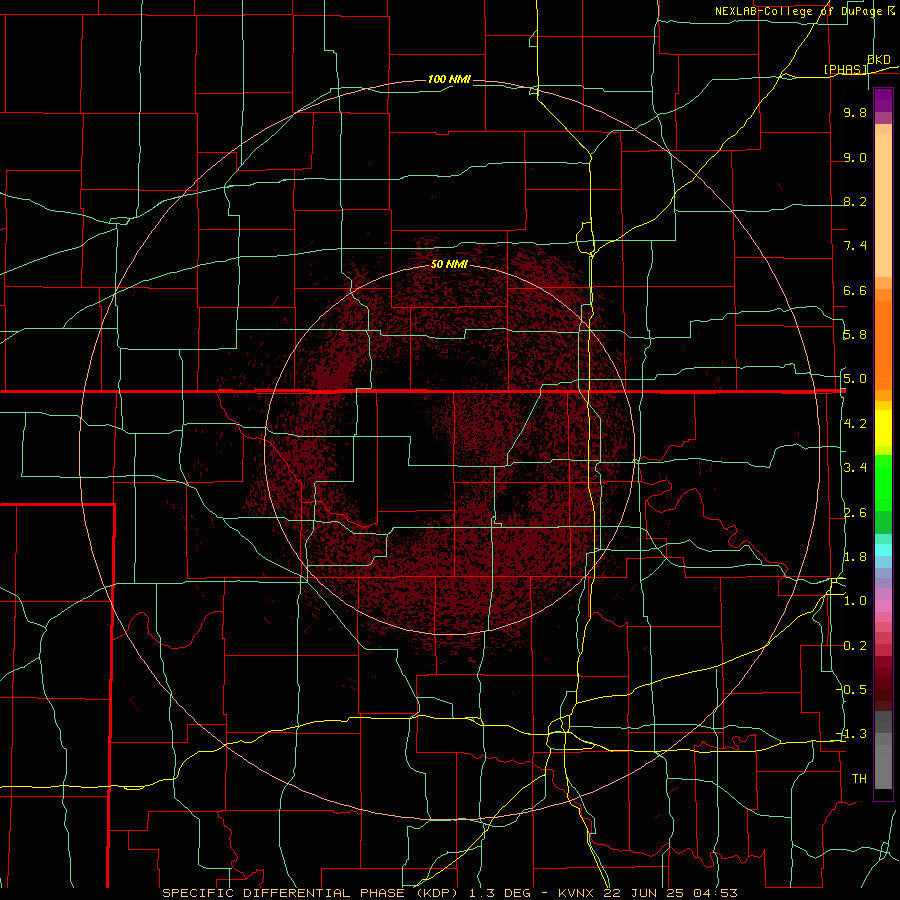
Task: Click the 9.8 value on color scale
Action: [855, 112]
